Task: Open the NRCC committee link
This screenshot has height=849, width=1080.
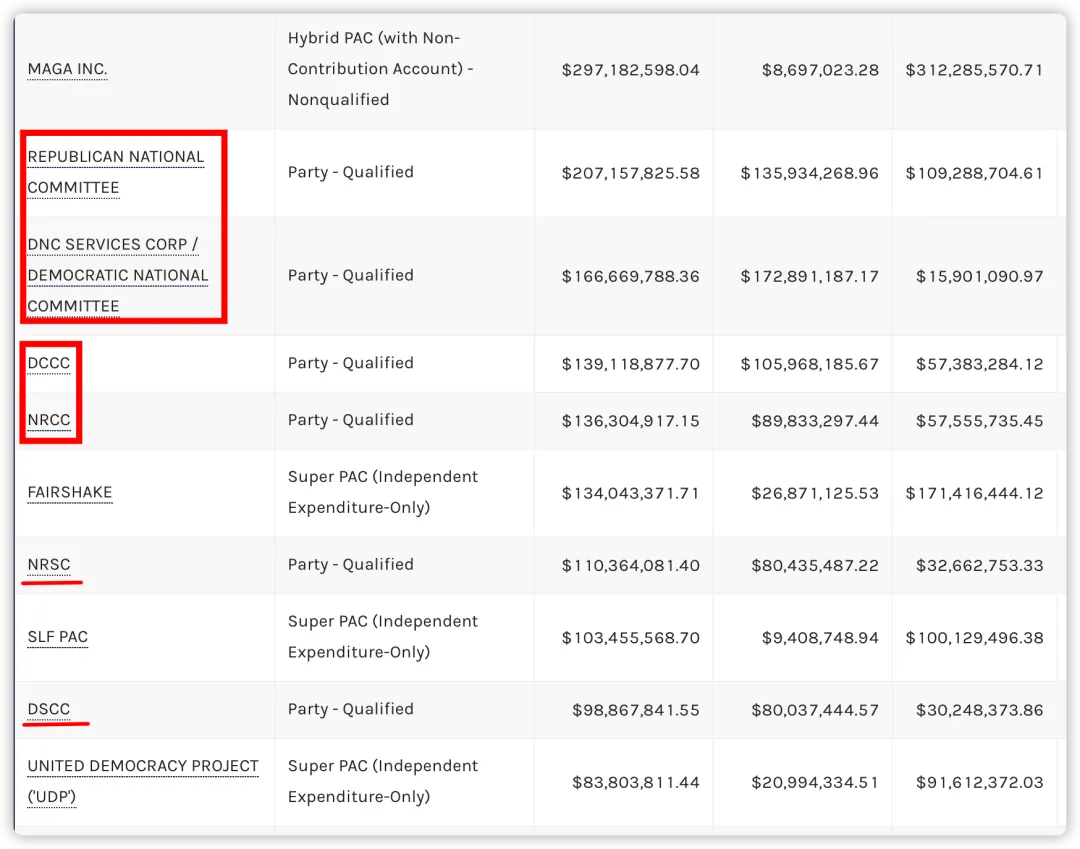Action: 49,421
